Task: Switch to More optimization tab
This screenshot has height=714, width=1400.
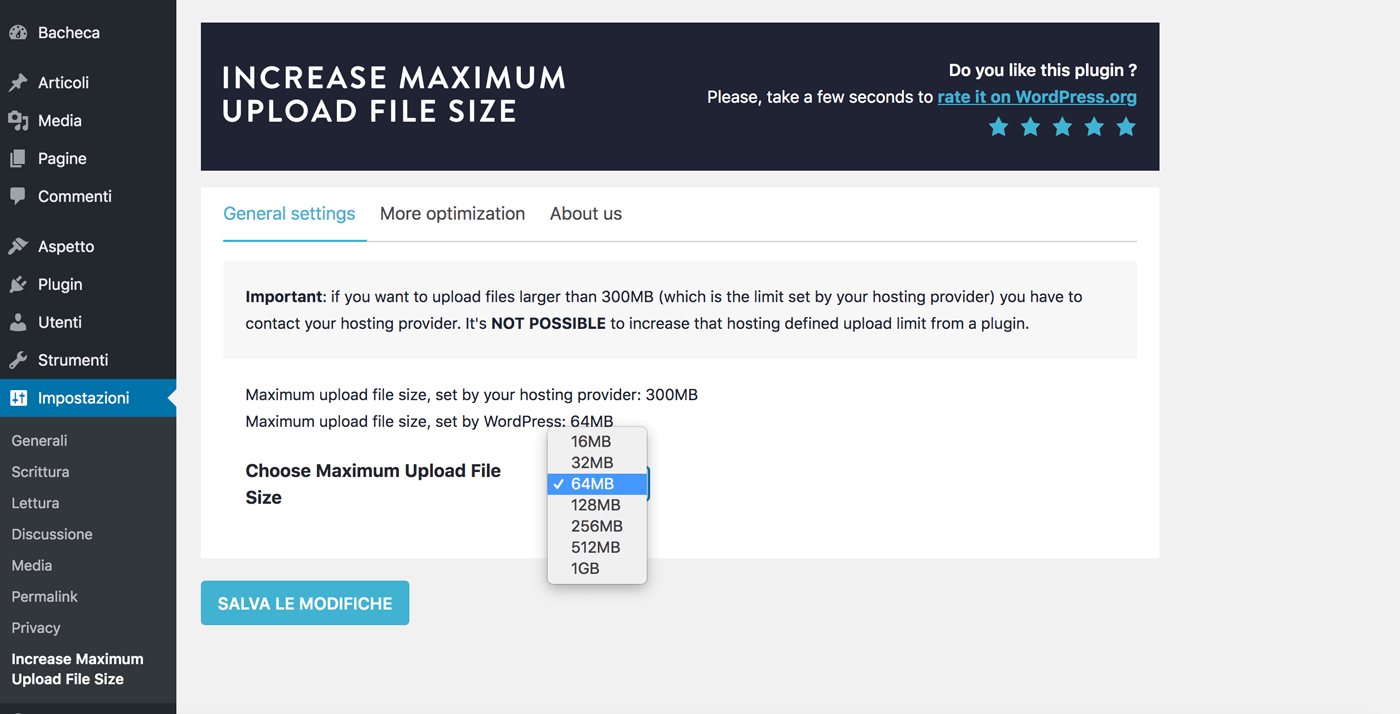Action: 452,214
